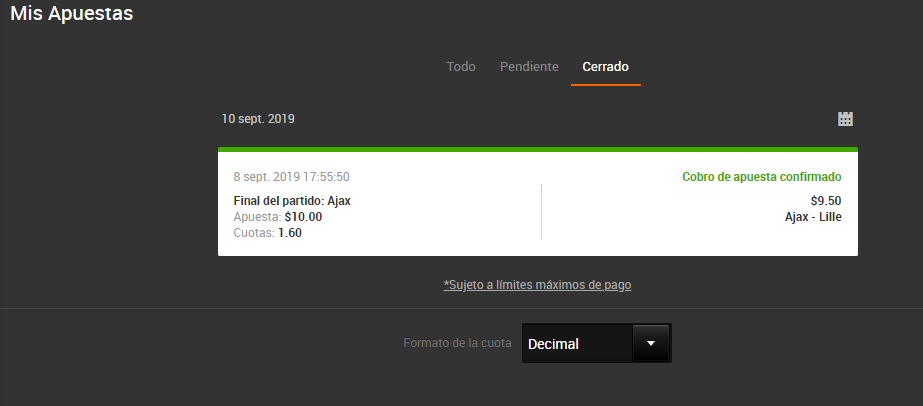Select the Cerrado tab
The image size is (923, 406).
point(606,67)
